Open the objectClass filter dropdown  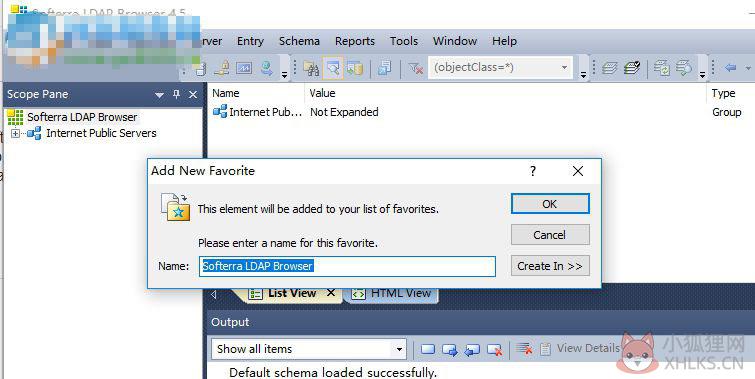click(x=564, y=68)
